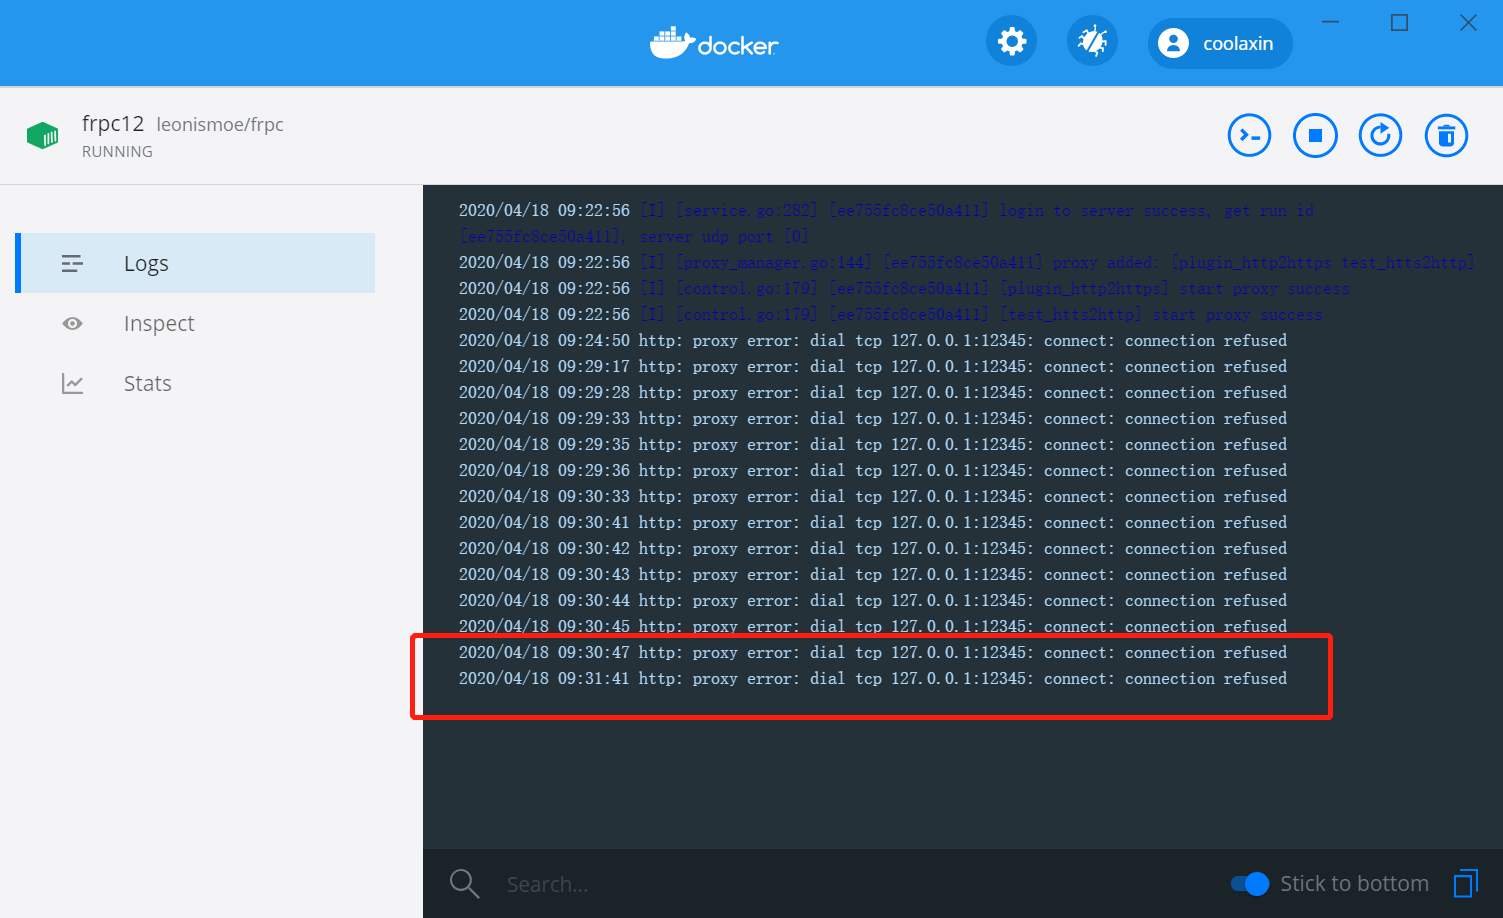The width and height of the screenshot is (1503, 918).
Task: Click the eye icon beside Inspect
Action: [72, 323]
